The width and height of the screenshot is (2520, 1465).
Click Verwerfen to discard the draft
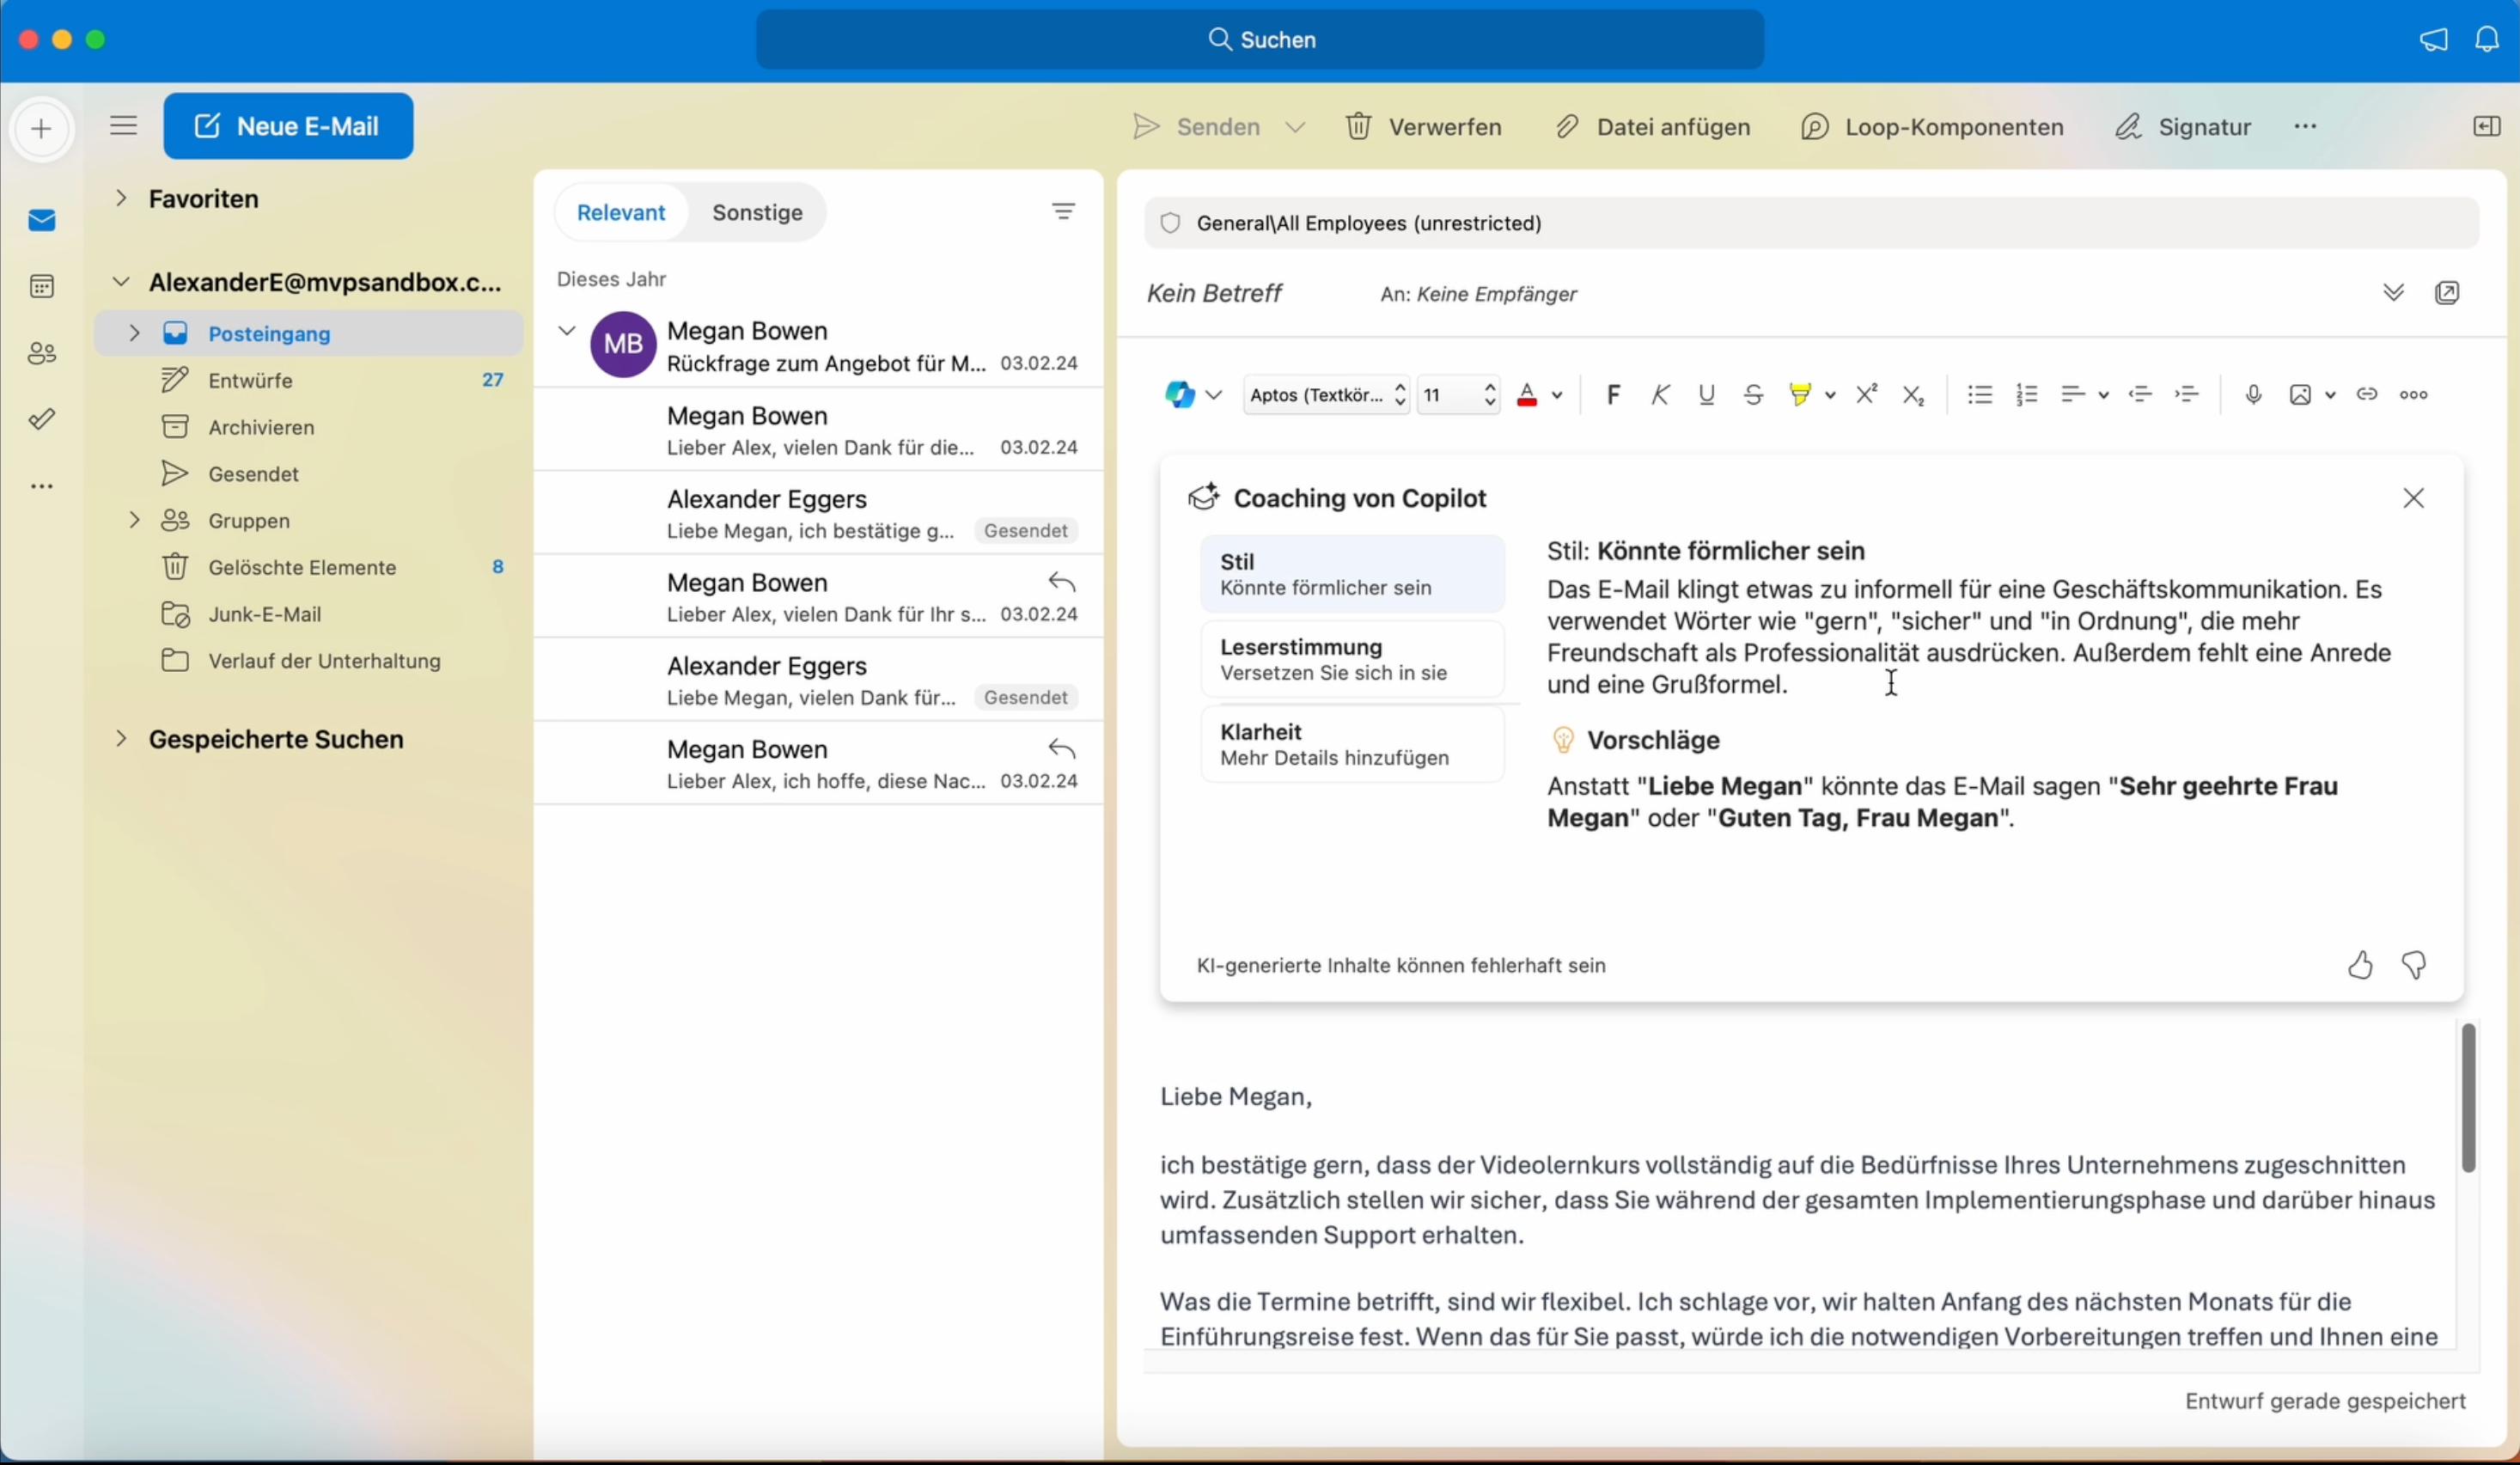(x=1423, y=127)
